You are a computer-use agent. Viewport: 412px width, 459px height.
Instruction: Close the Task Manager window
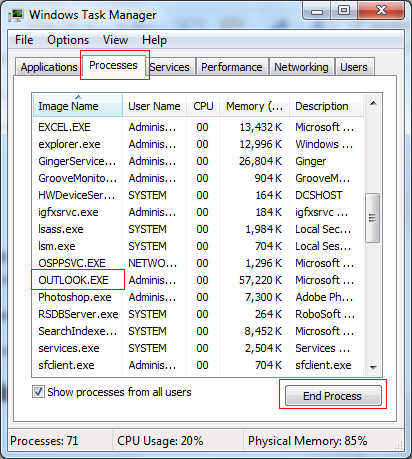[x=381, y=11]
